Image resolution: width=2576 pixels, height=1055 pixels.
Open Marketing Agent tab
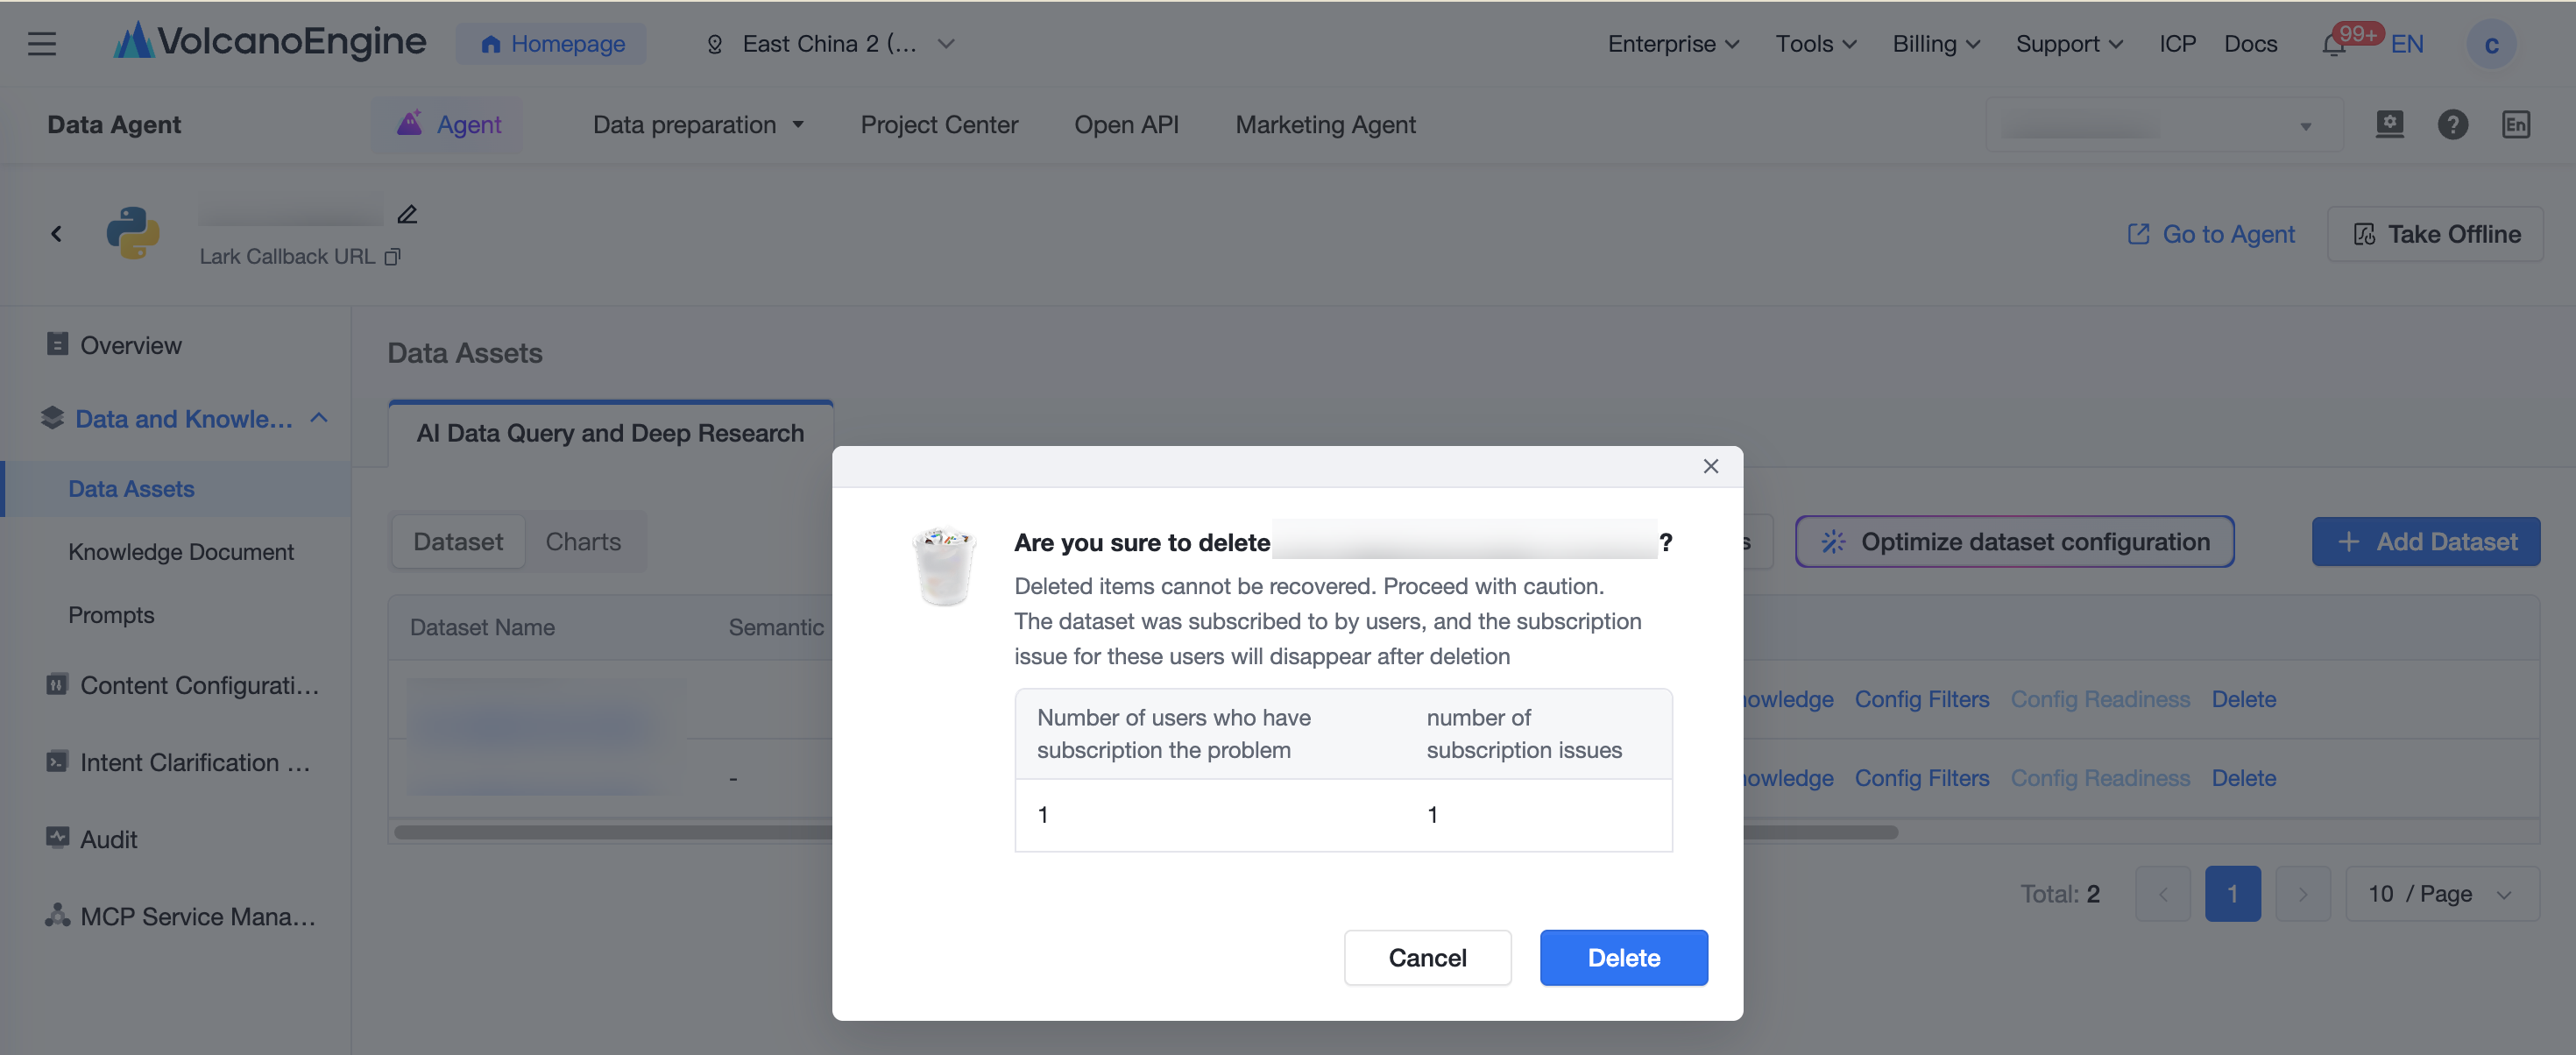click(x=1325, y=125)
